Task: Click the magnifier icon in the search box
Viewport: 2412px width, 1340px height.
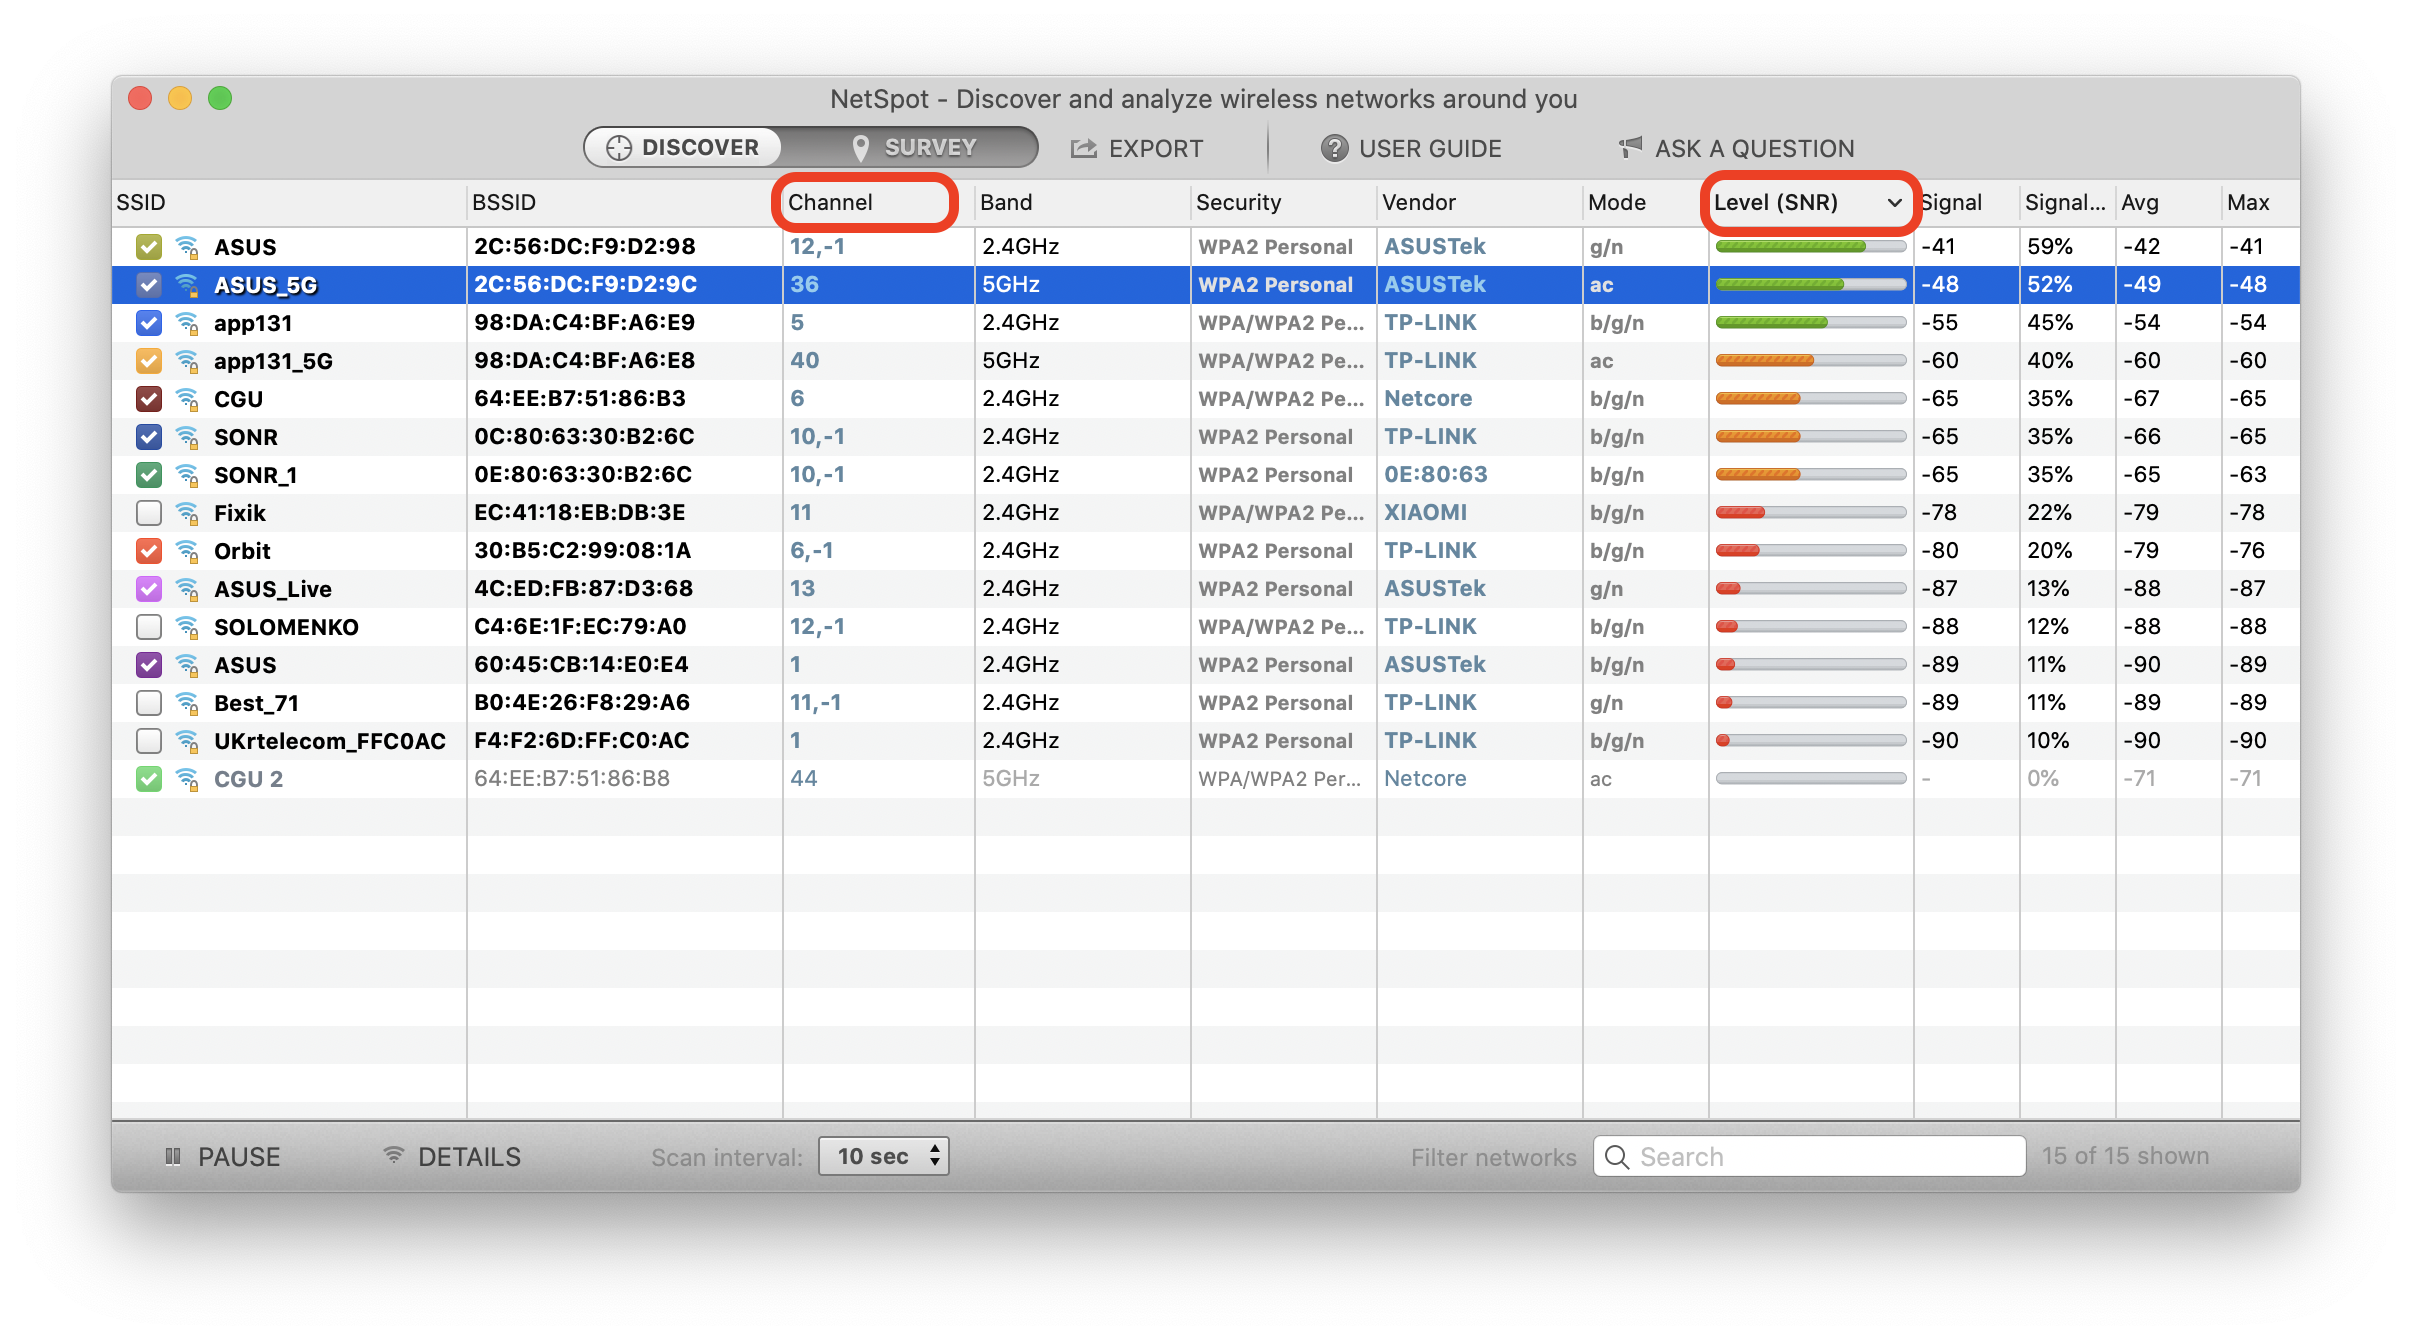Action: point(1617,1156)
